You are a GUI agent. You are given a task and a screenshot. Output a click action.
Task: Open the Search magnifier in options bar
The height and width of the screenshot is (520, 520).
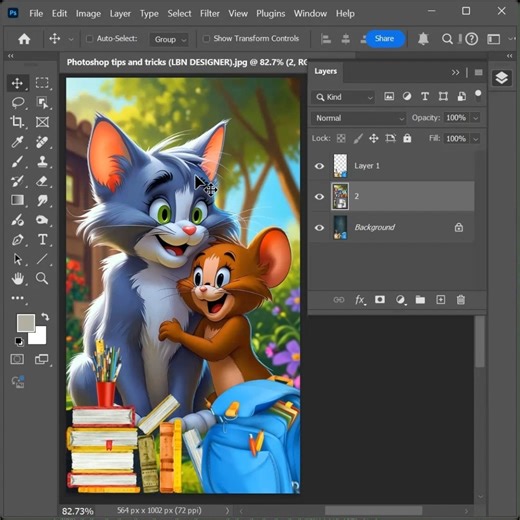447,39
